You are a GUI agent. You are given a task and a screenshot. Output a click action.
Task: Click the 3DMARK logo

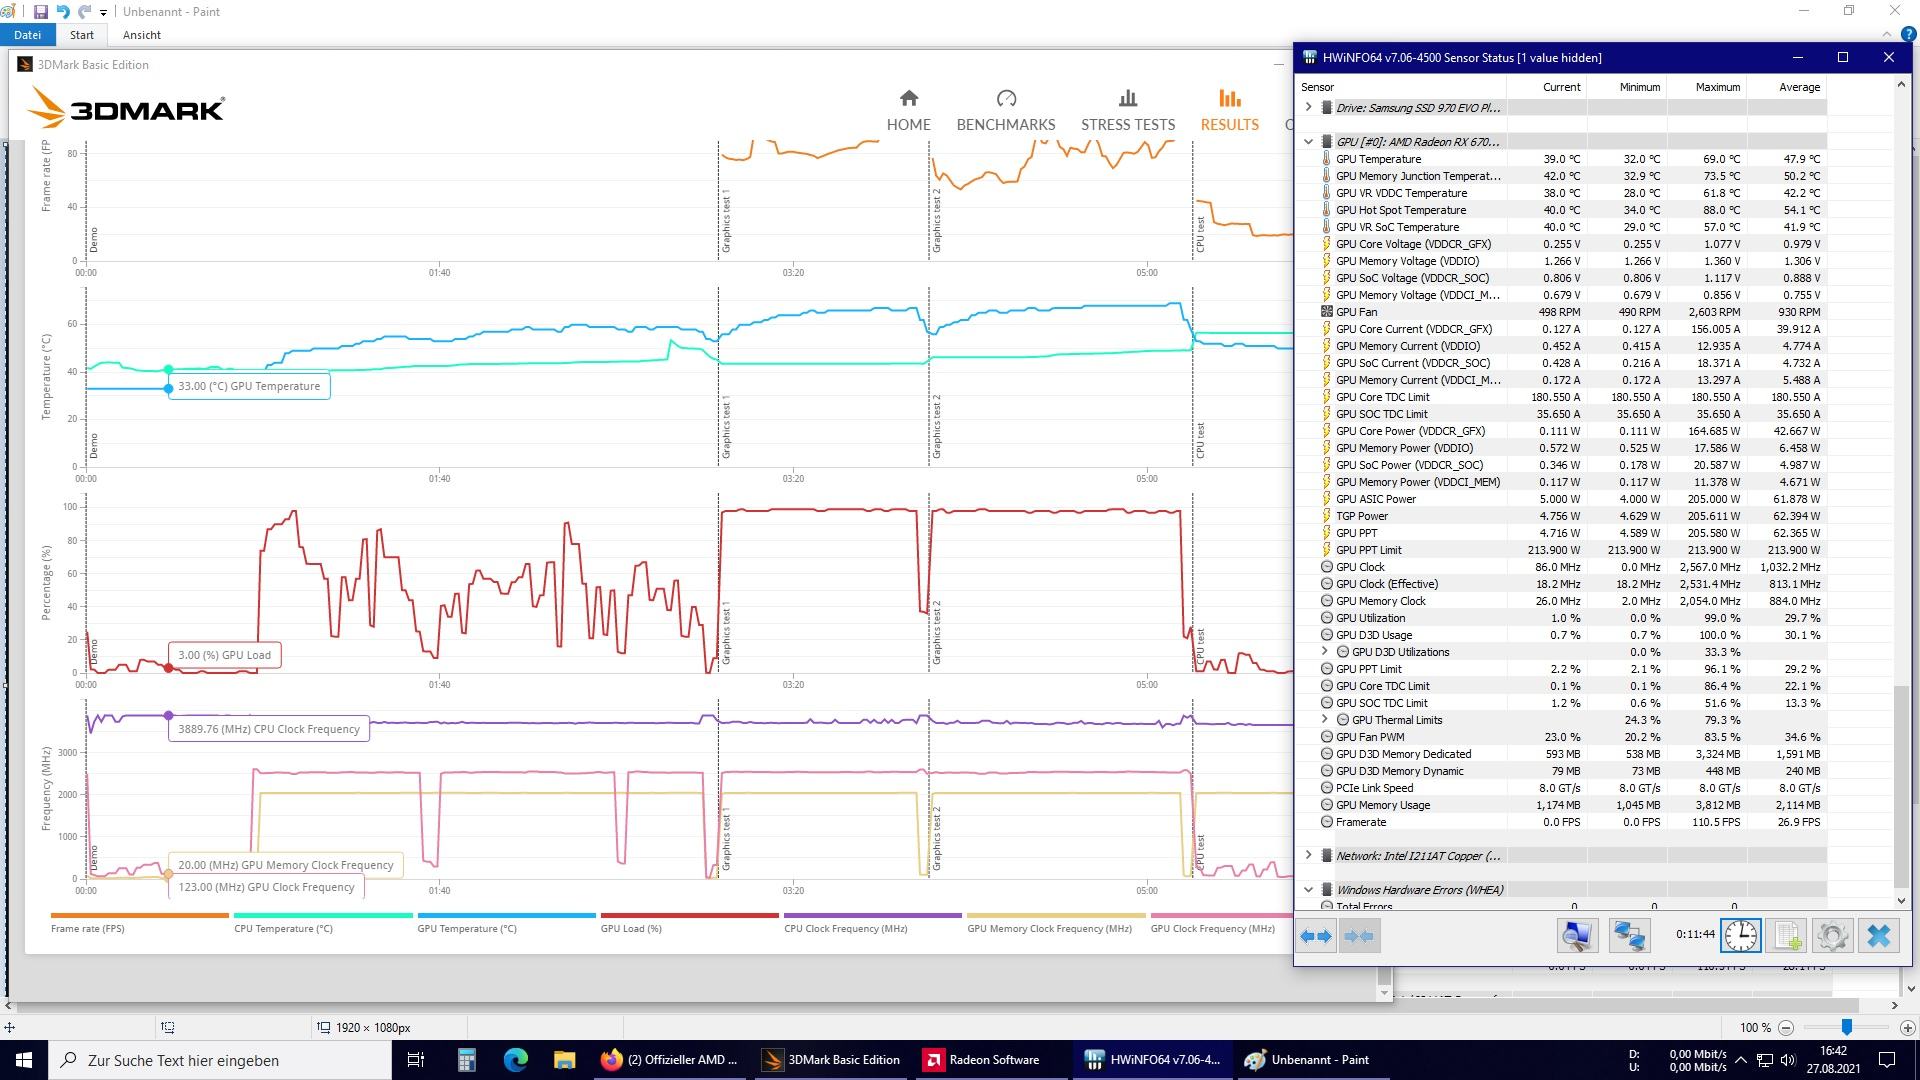(126, 107)
